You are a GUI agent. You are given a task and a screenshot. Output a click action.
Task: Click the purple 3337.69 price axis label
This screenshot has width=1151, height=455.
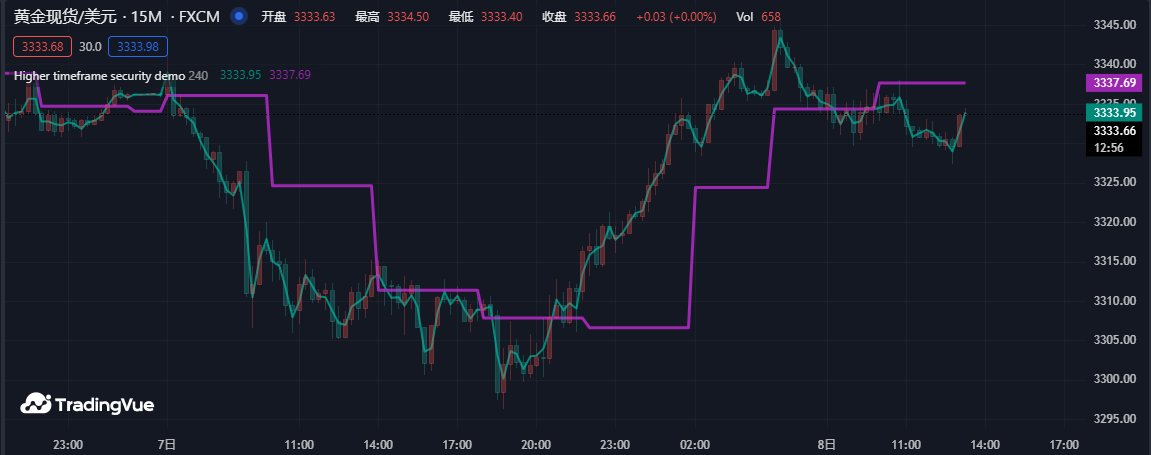point(1114,83)
